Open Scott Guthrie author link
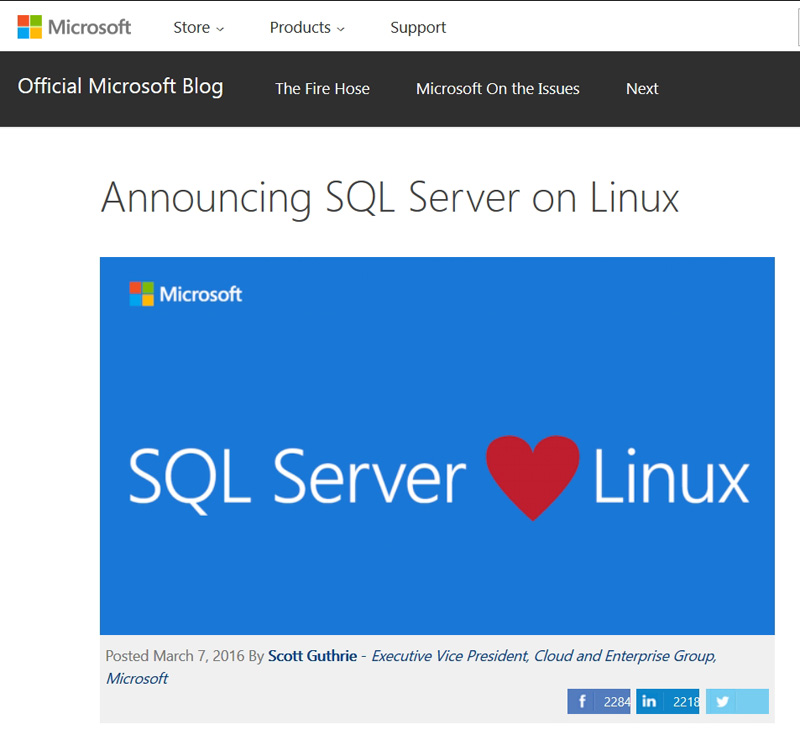The height and width of the screenshot is (756, 800). [312, 656]
